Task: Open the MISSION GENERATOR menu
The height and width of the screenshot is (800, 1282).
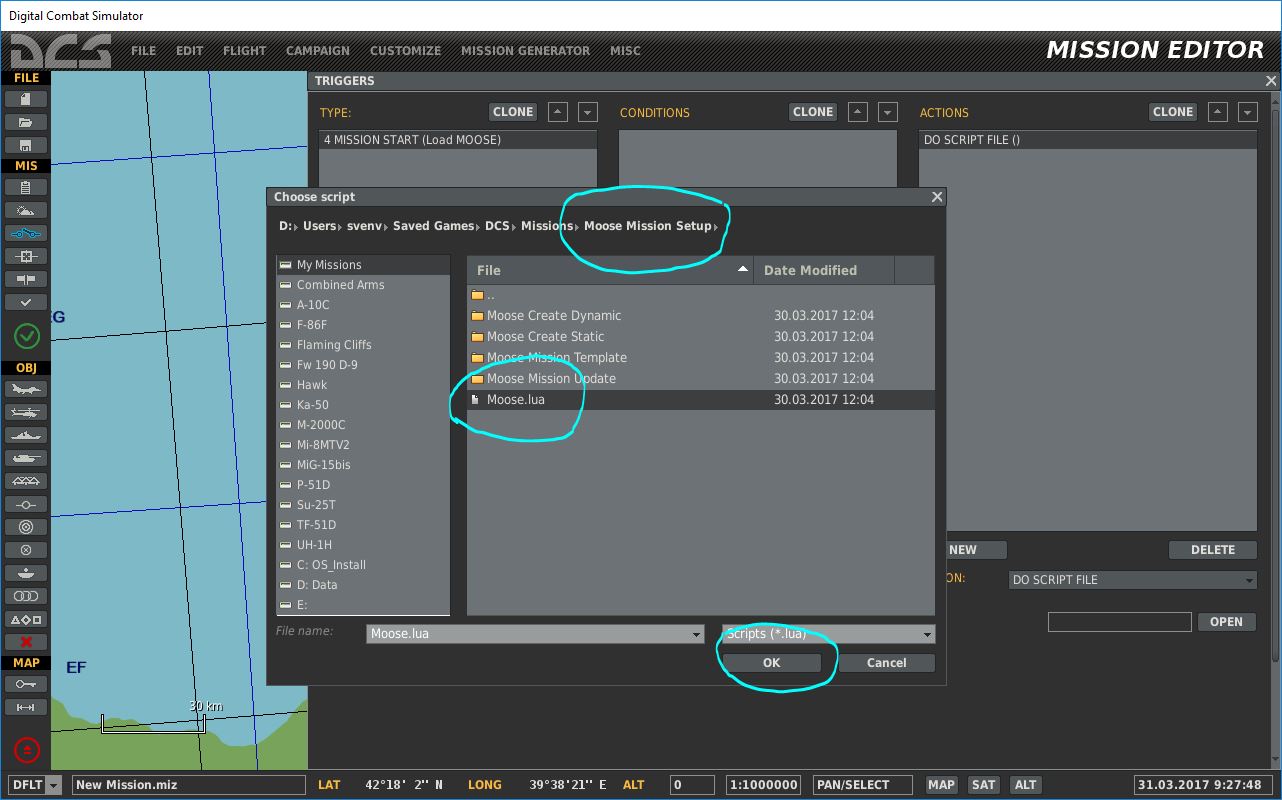Action: pos(525,51)
